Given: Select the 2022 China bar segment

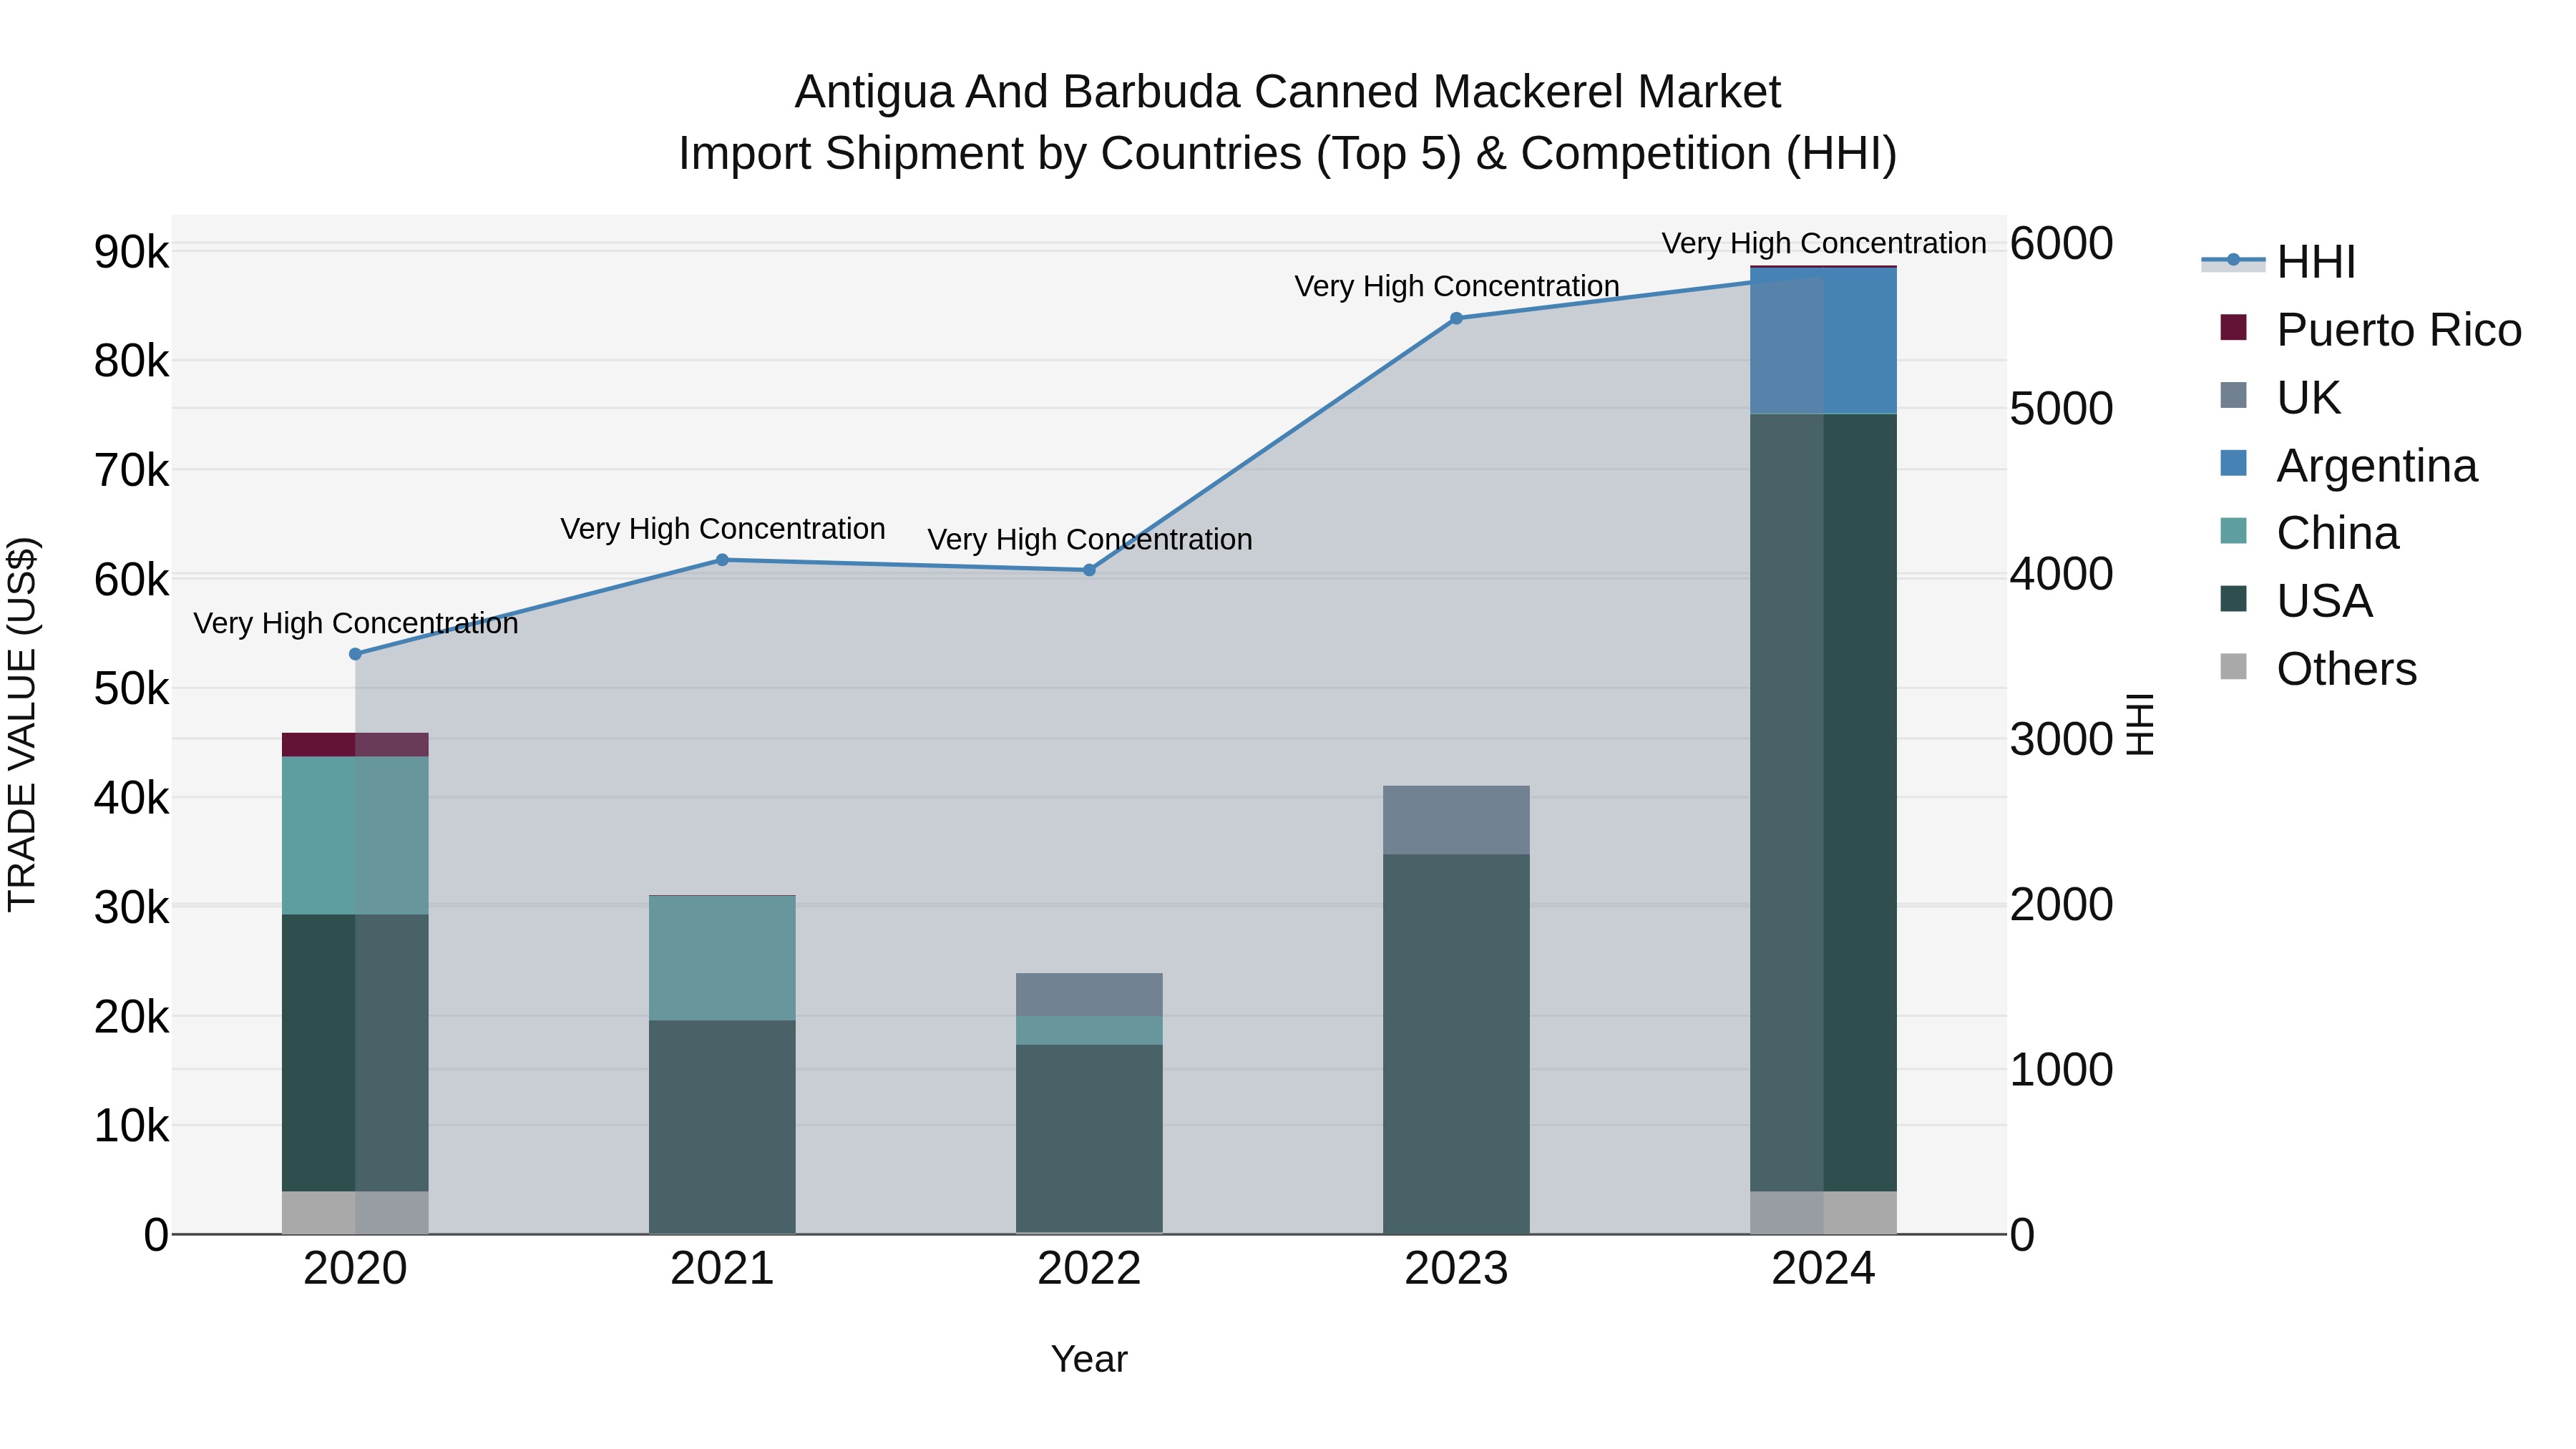Looking at the screenshot, I should point(1089,1031).
